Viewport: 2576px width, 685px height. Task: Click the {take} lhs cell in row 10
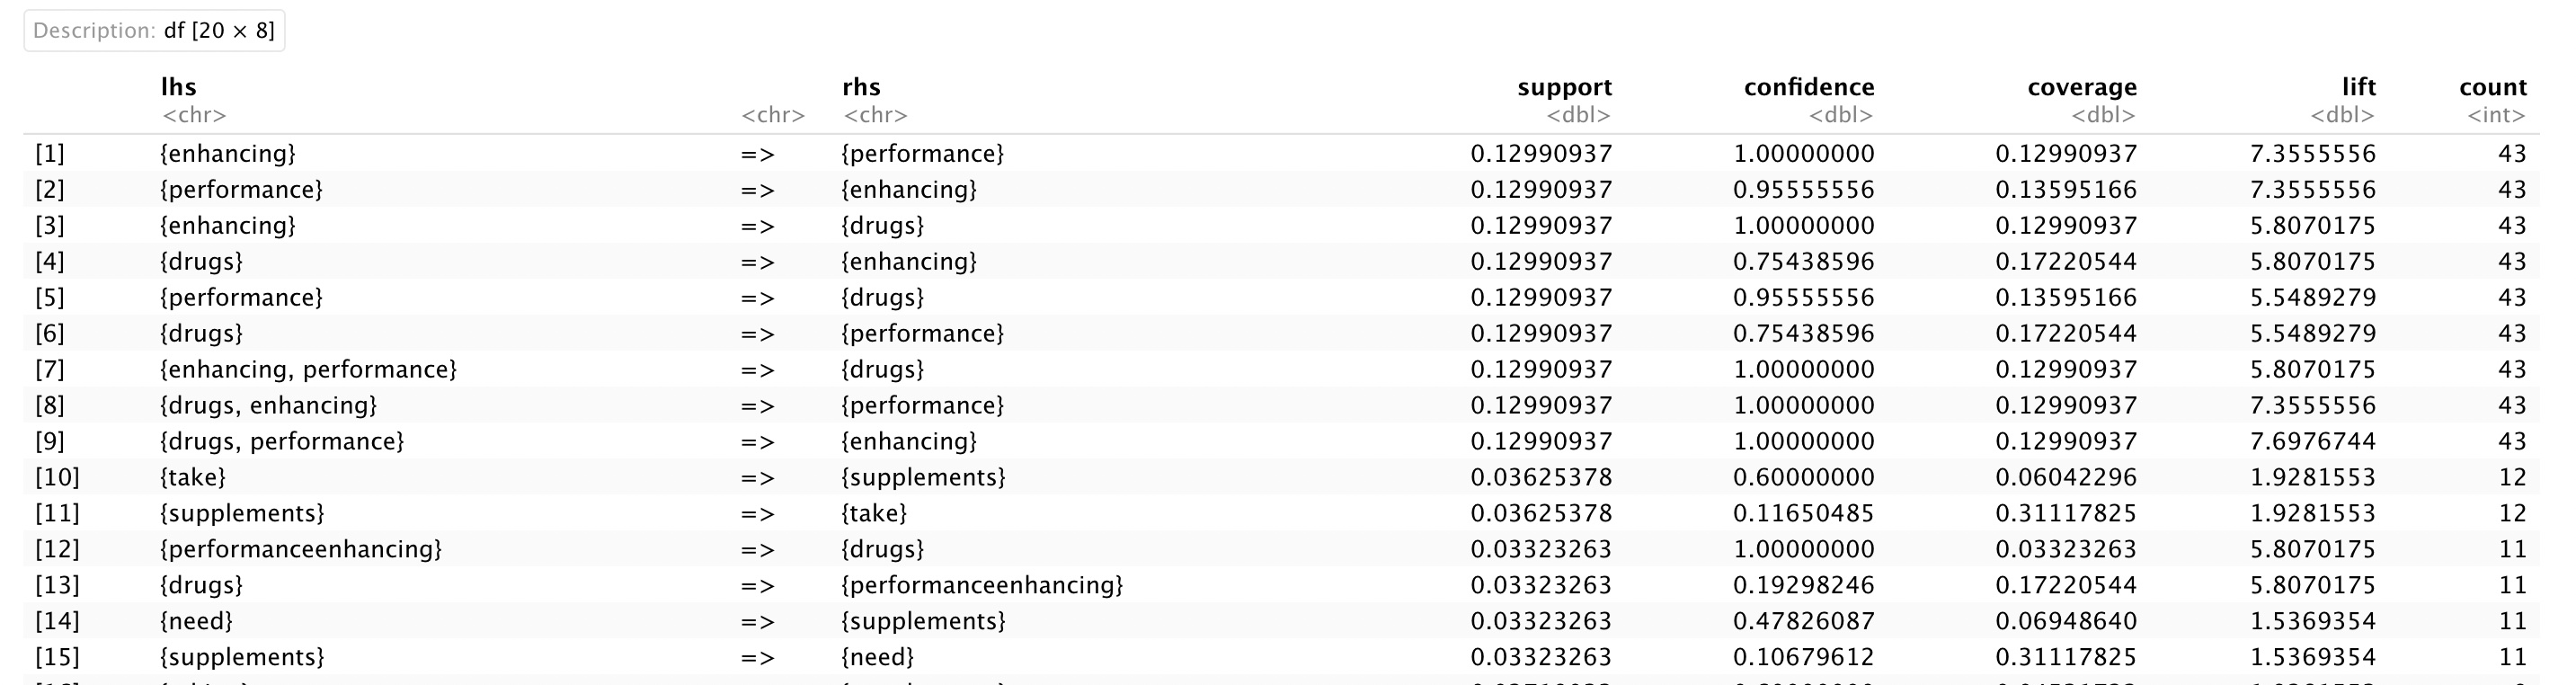pyautogui.click(x=193, y=478)
